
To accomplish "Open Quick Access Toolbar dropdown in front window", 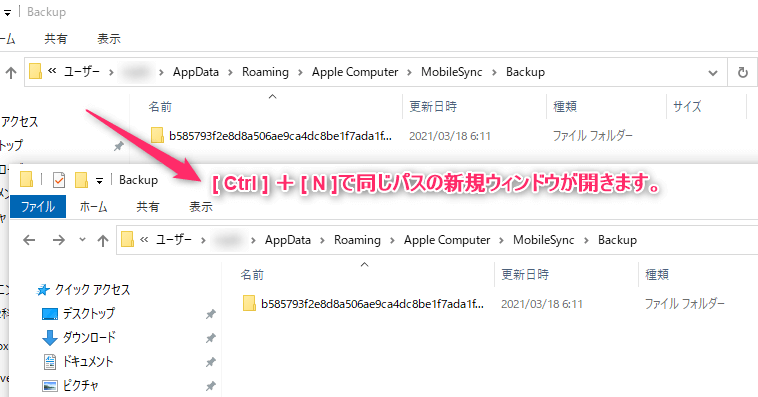I will (x=99, y=181).
